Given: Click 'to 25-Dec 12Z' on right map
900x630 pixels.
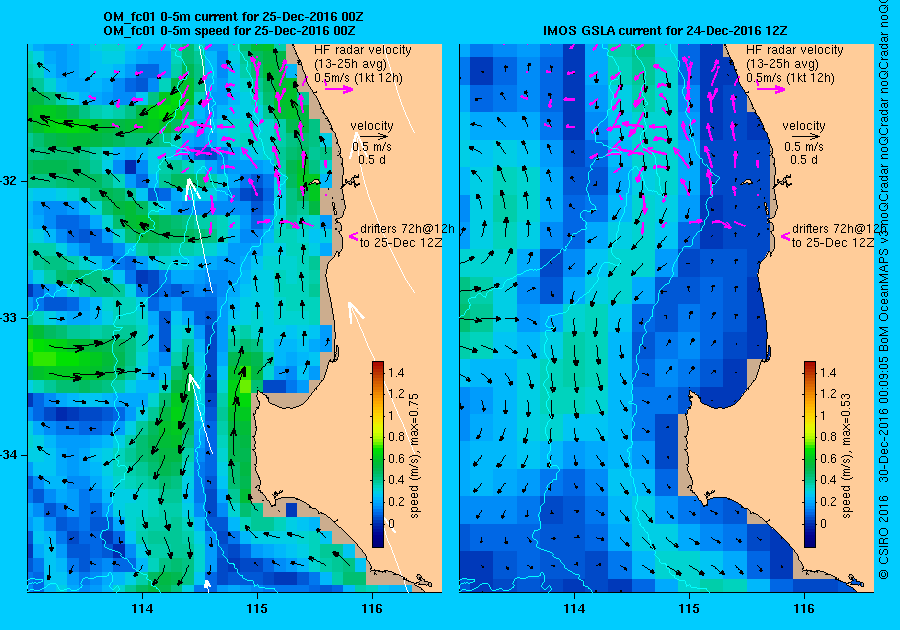Looking at the screenshot, I should (x=833, y=242).
